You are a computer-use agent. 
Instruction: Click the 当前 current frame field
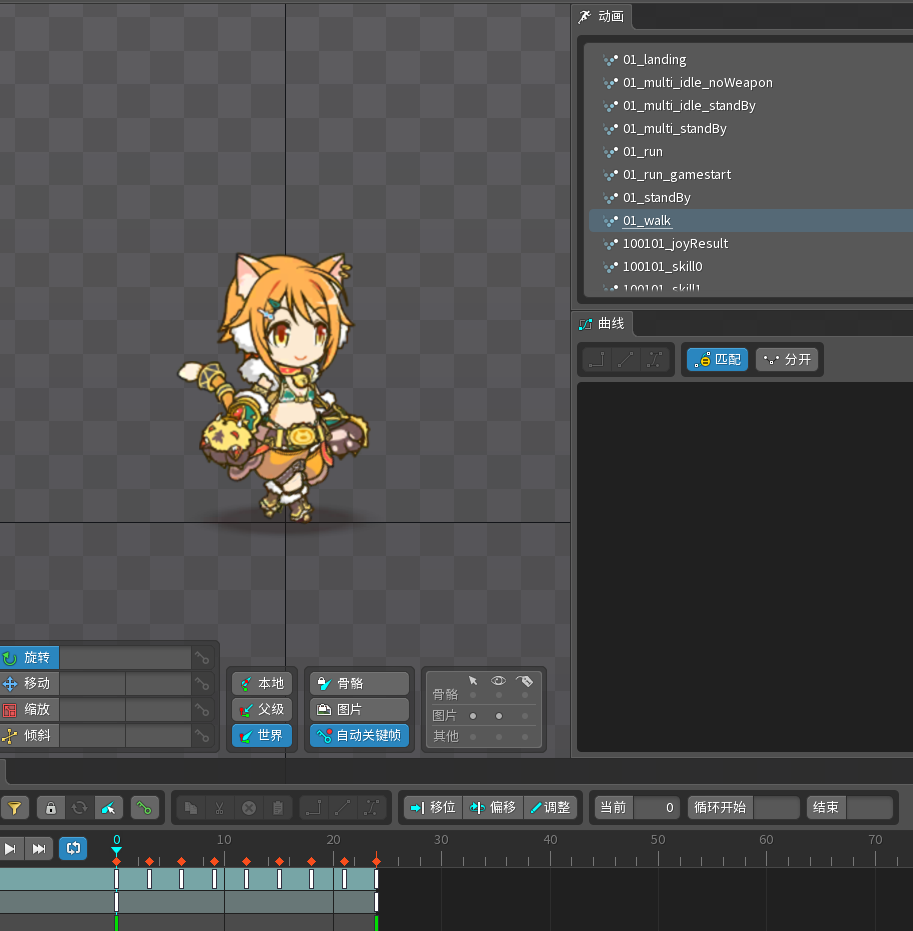657,808
